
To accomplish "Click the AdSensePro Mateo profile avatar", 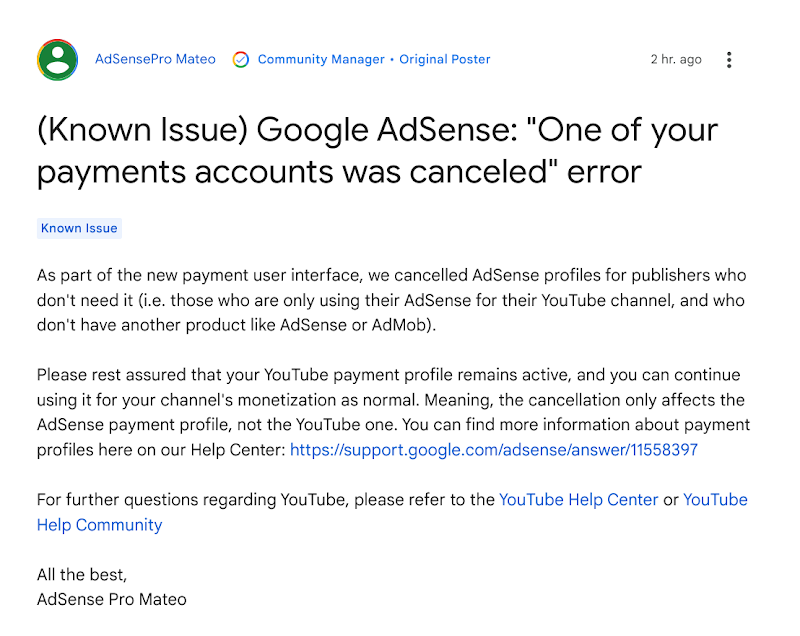I will 57,60.
